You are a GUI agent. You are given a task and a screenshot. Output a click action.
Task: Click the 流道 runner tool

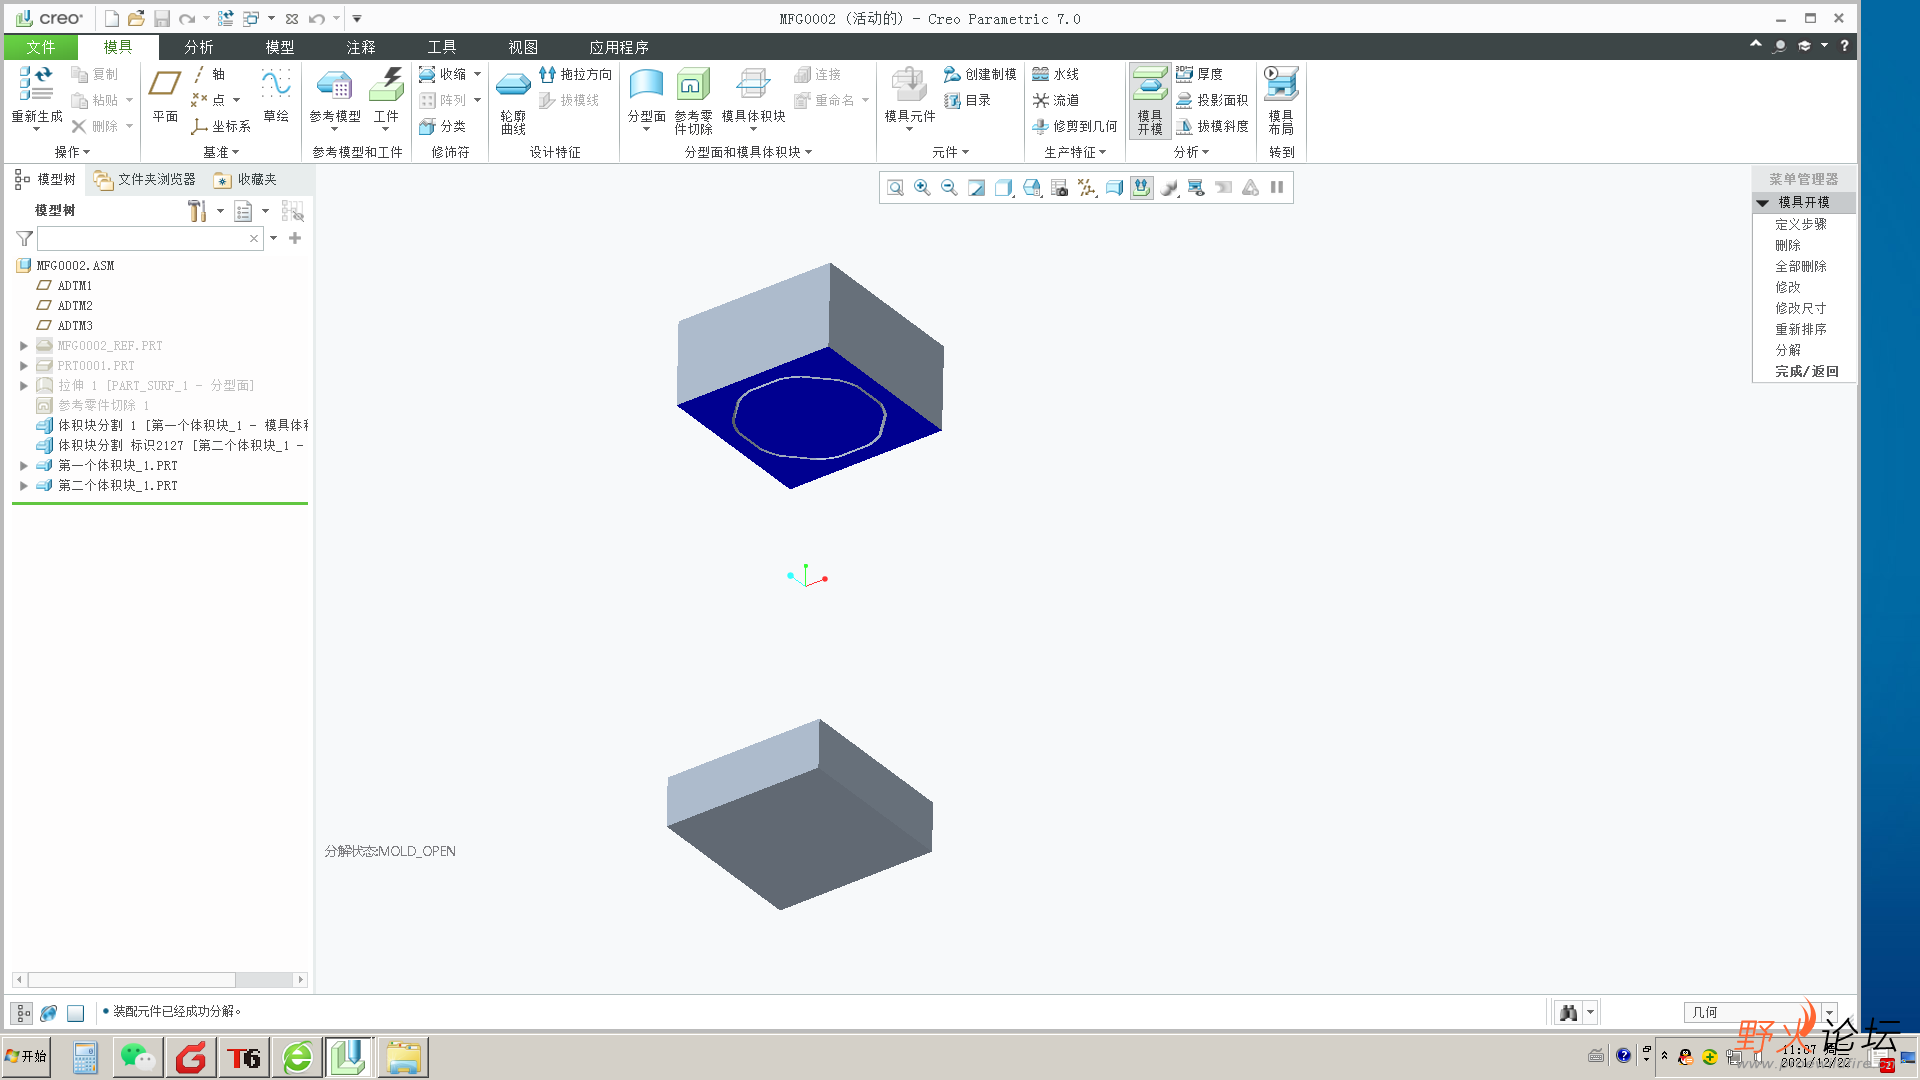pyautogui.click(x=1056, y=100)
